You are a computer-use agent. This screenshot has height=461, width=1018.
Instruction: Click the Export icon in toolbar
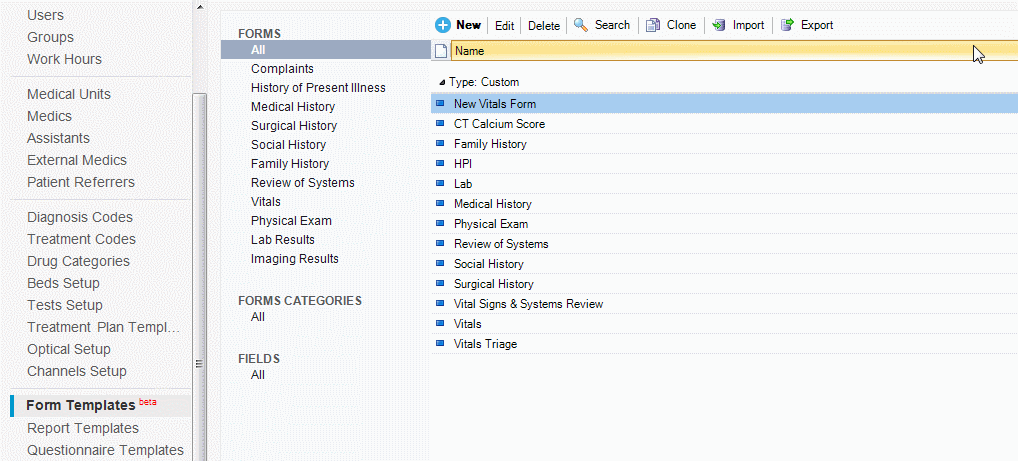787,25
